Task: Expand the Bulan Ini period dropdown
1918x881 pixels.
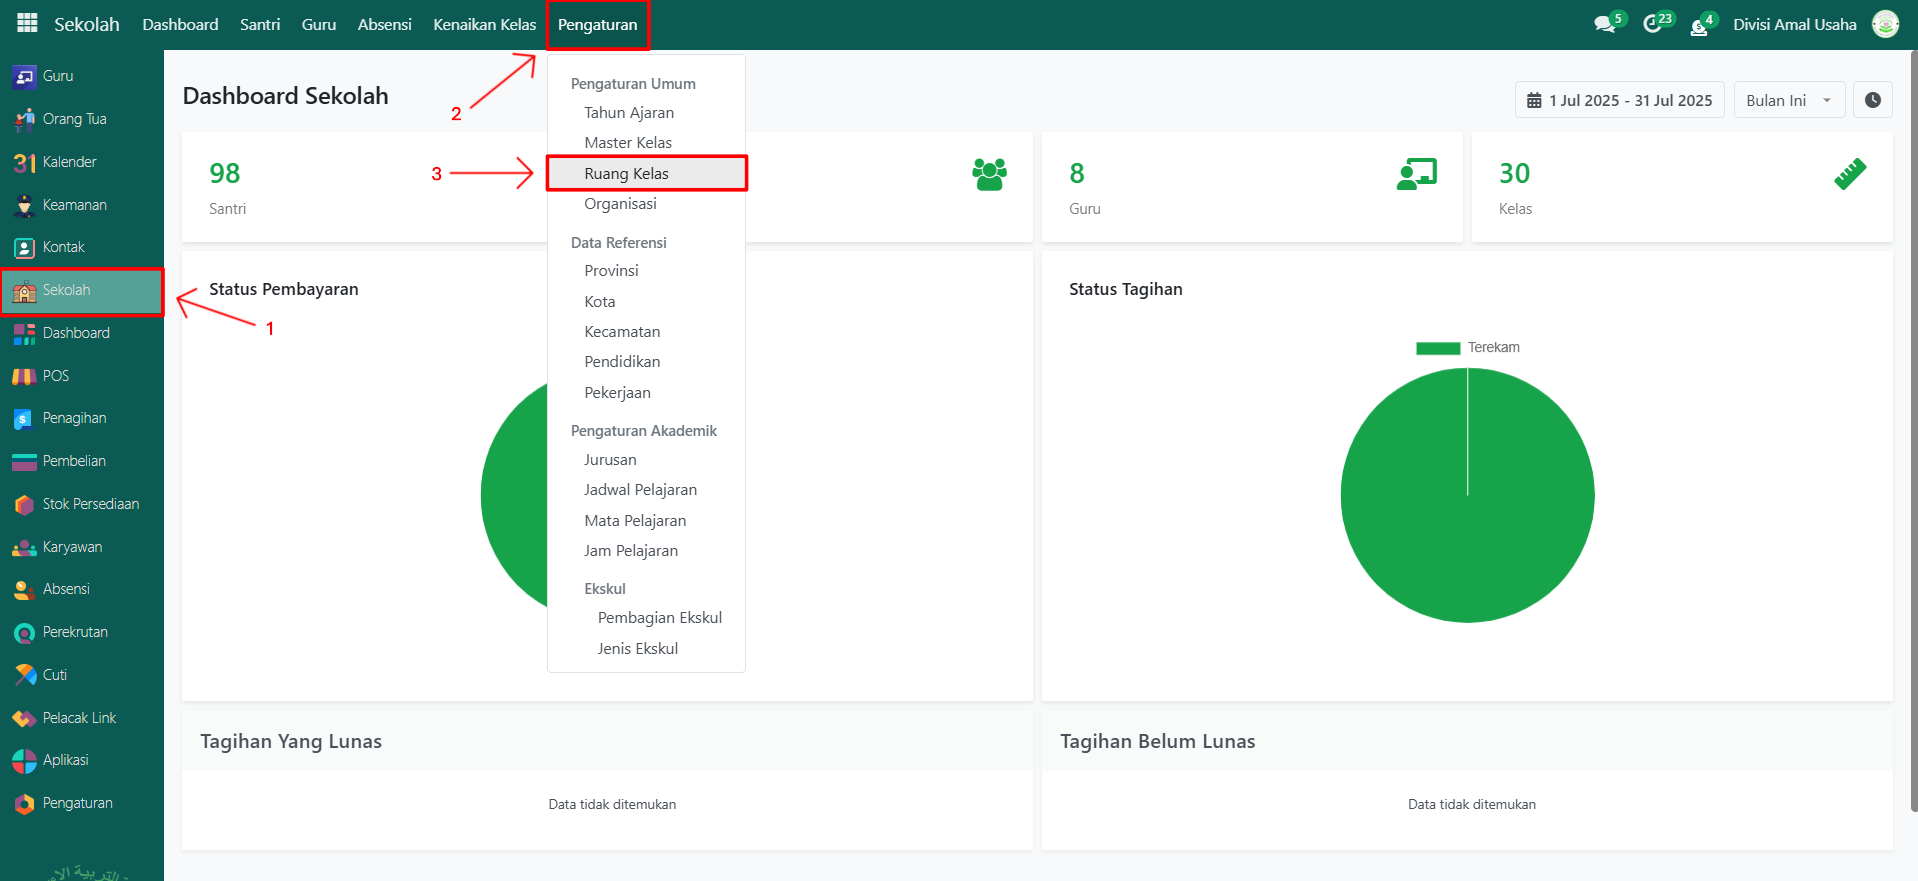Action: (x=1788, y=100)
